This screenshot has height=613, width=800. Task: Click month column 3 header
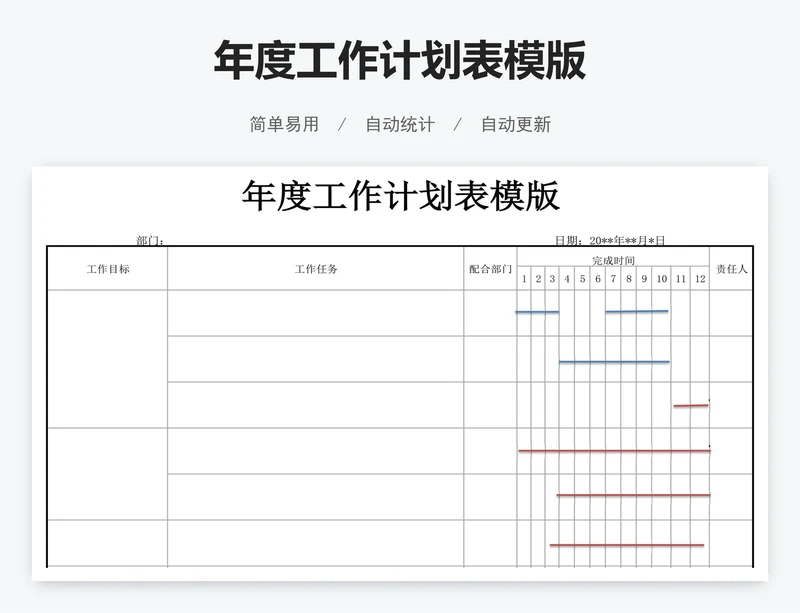[x=552, y=279]
